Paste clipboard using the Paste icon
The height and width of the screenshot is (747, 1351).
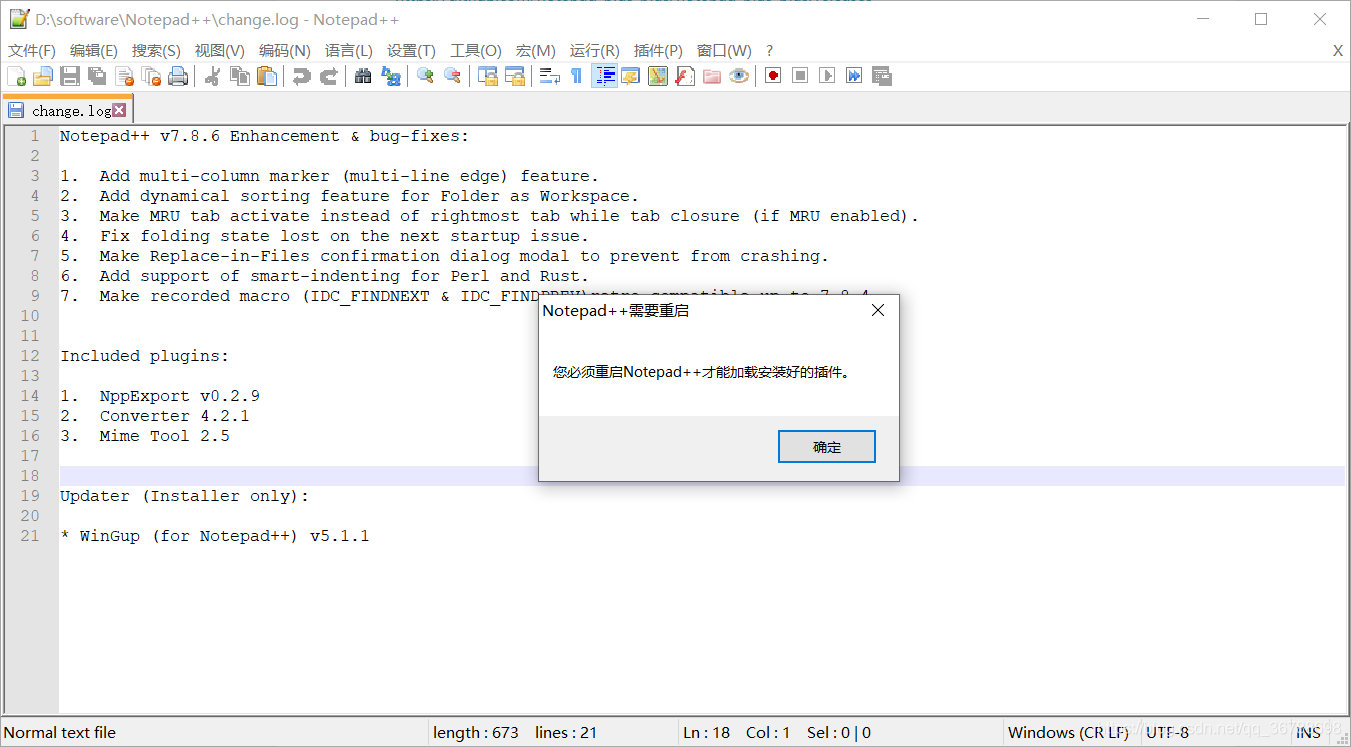point(266,76)
